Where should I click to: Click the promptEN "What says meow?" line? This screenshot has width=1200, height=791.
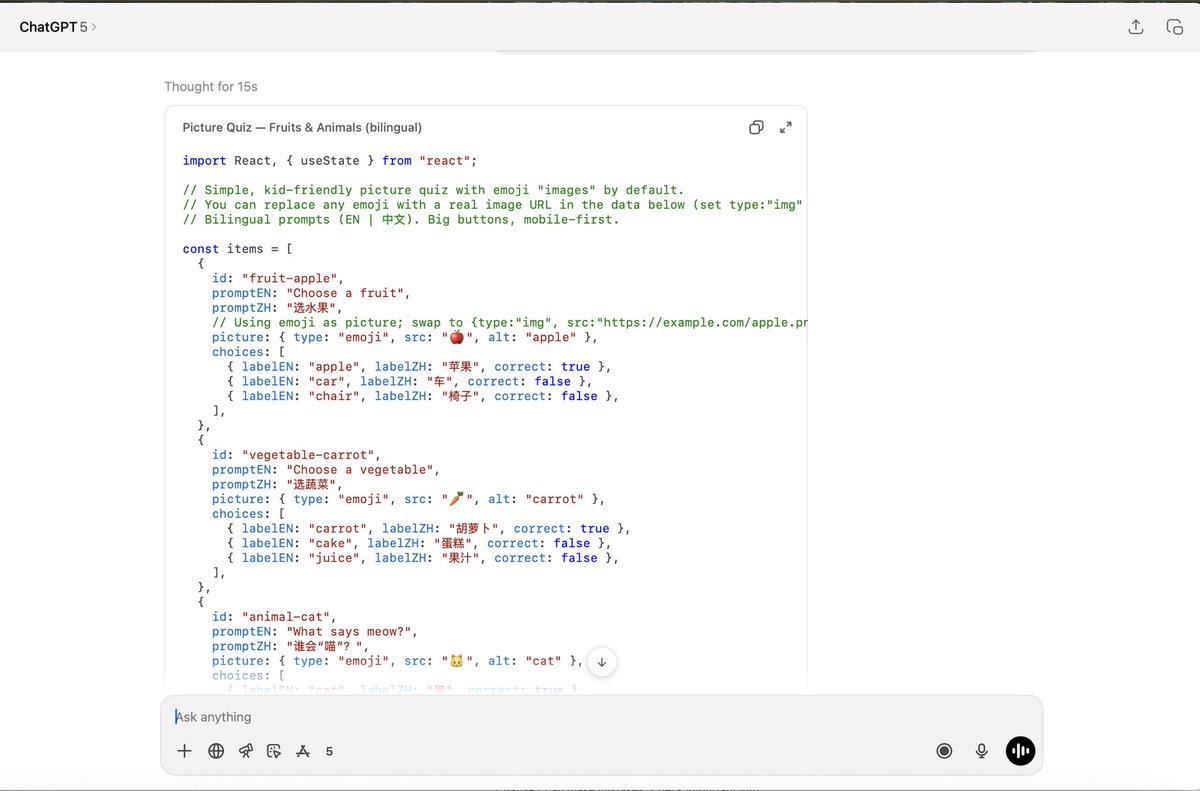[314, 632]
